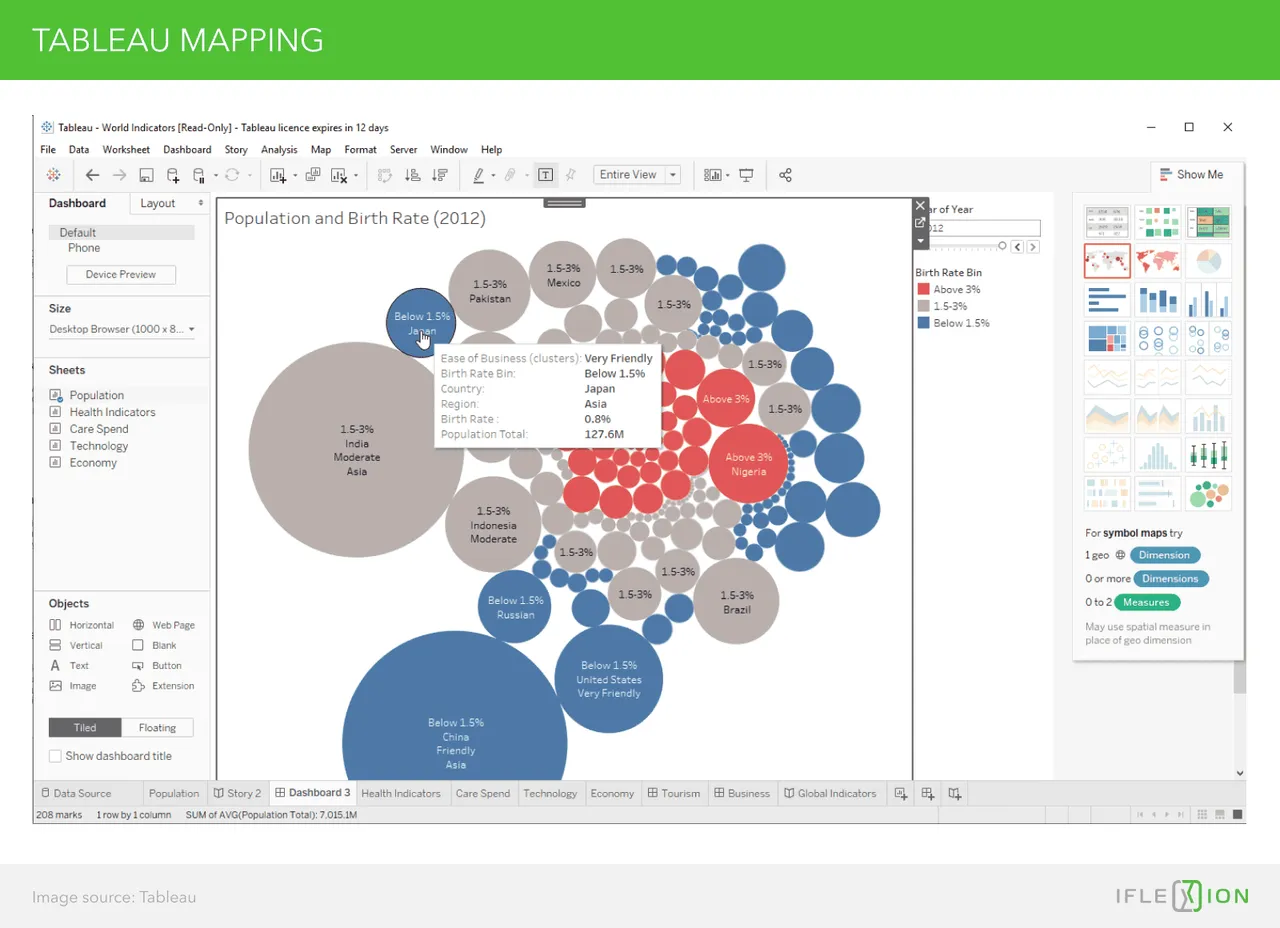Select the Care Spend sheet in list
The image size is (1280, 928).
[x=99, y=429]
